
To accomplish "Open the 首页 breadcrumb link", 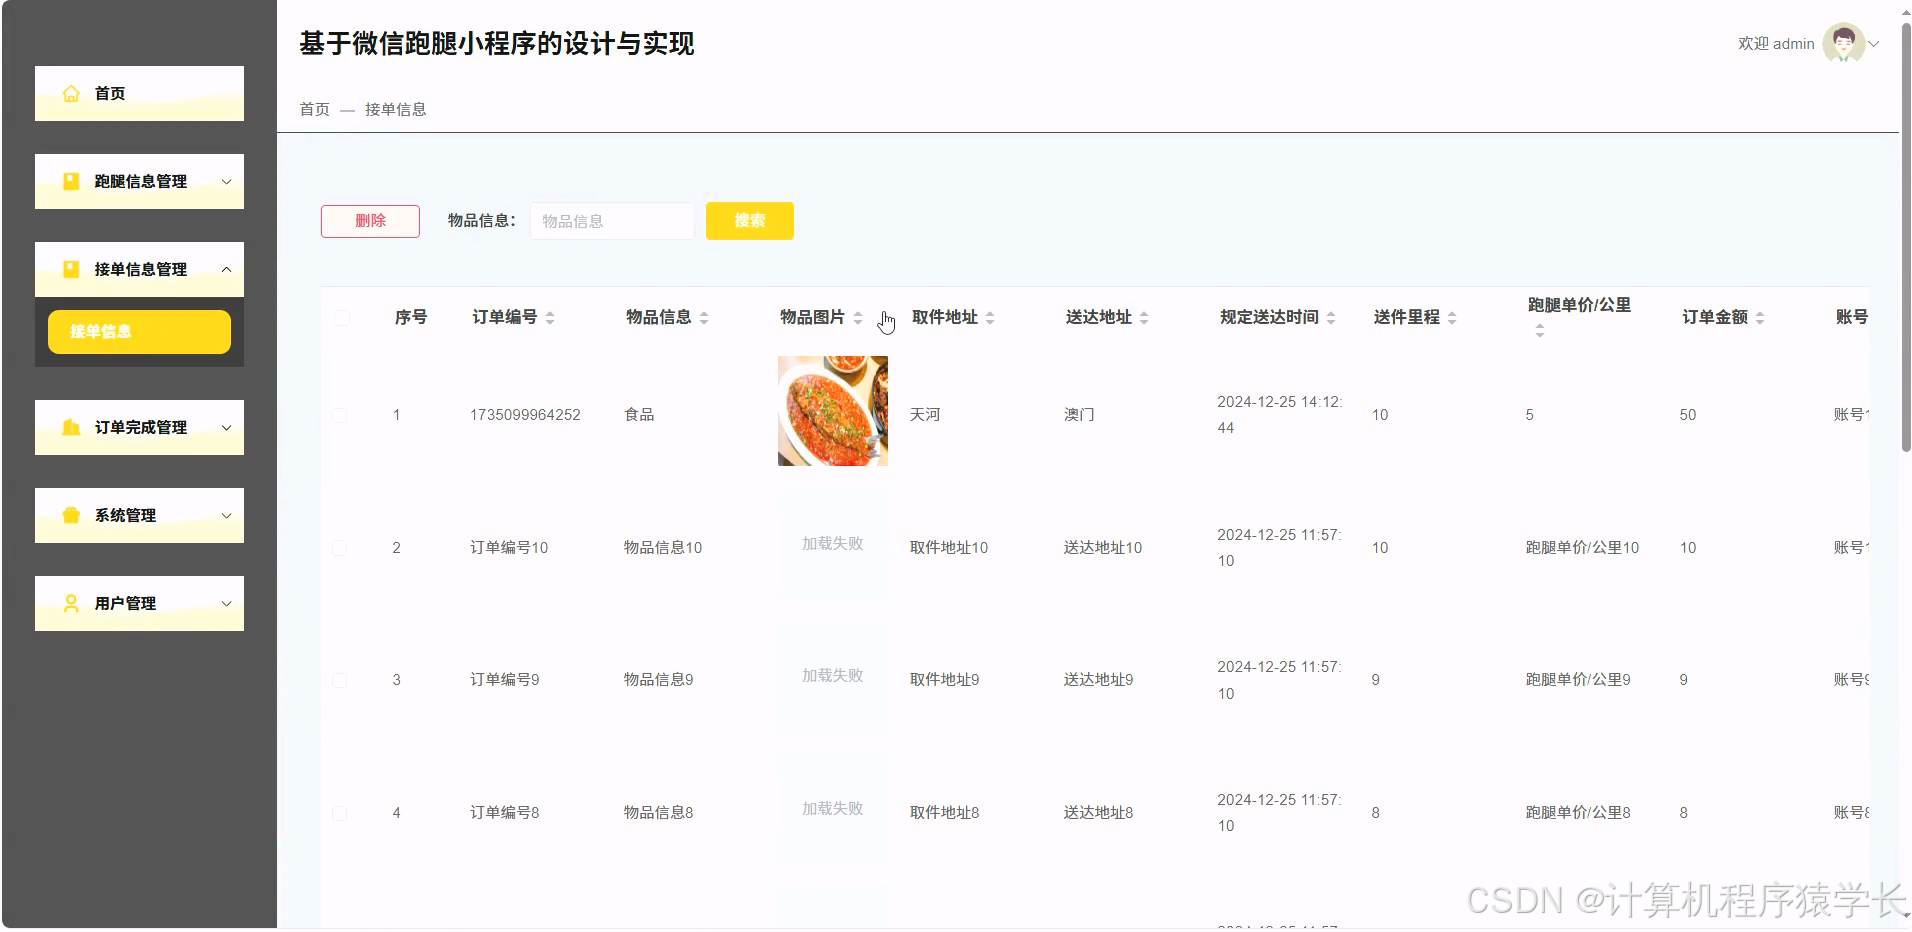I will (313, 109).
